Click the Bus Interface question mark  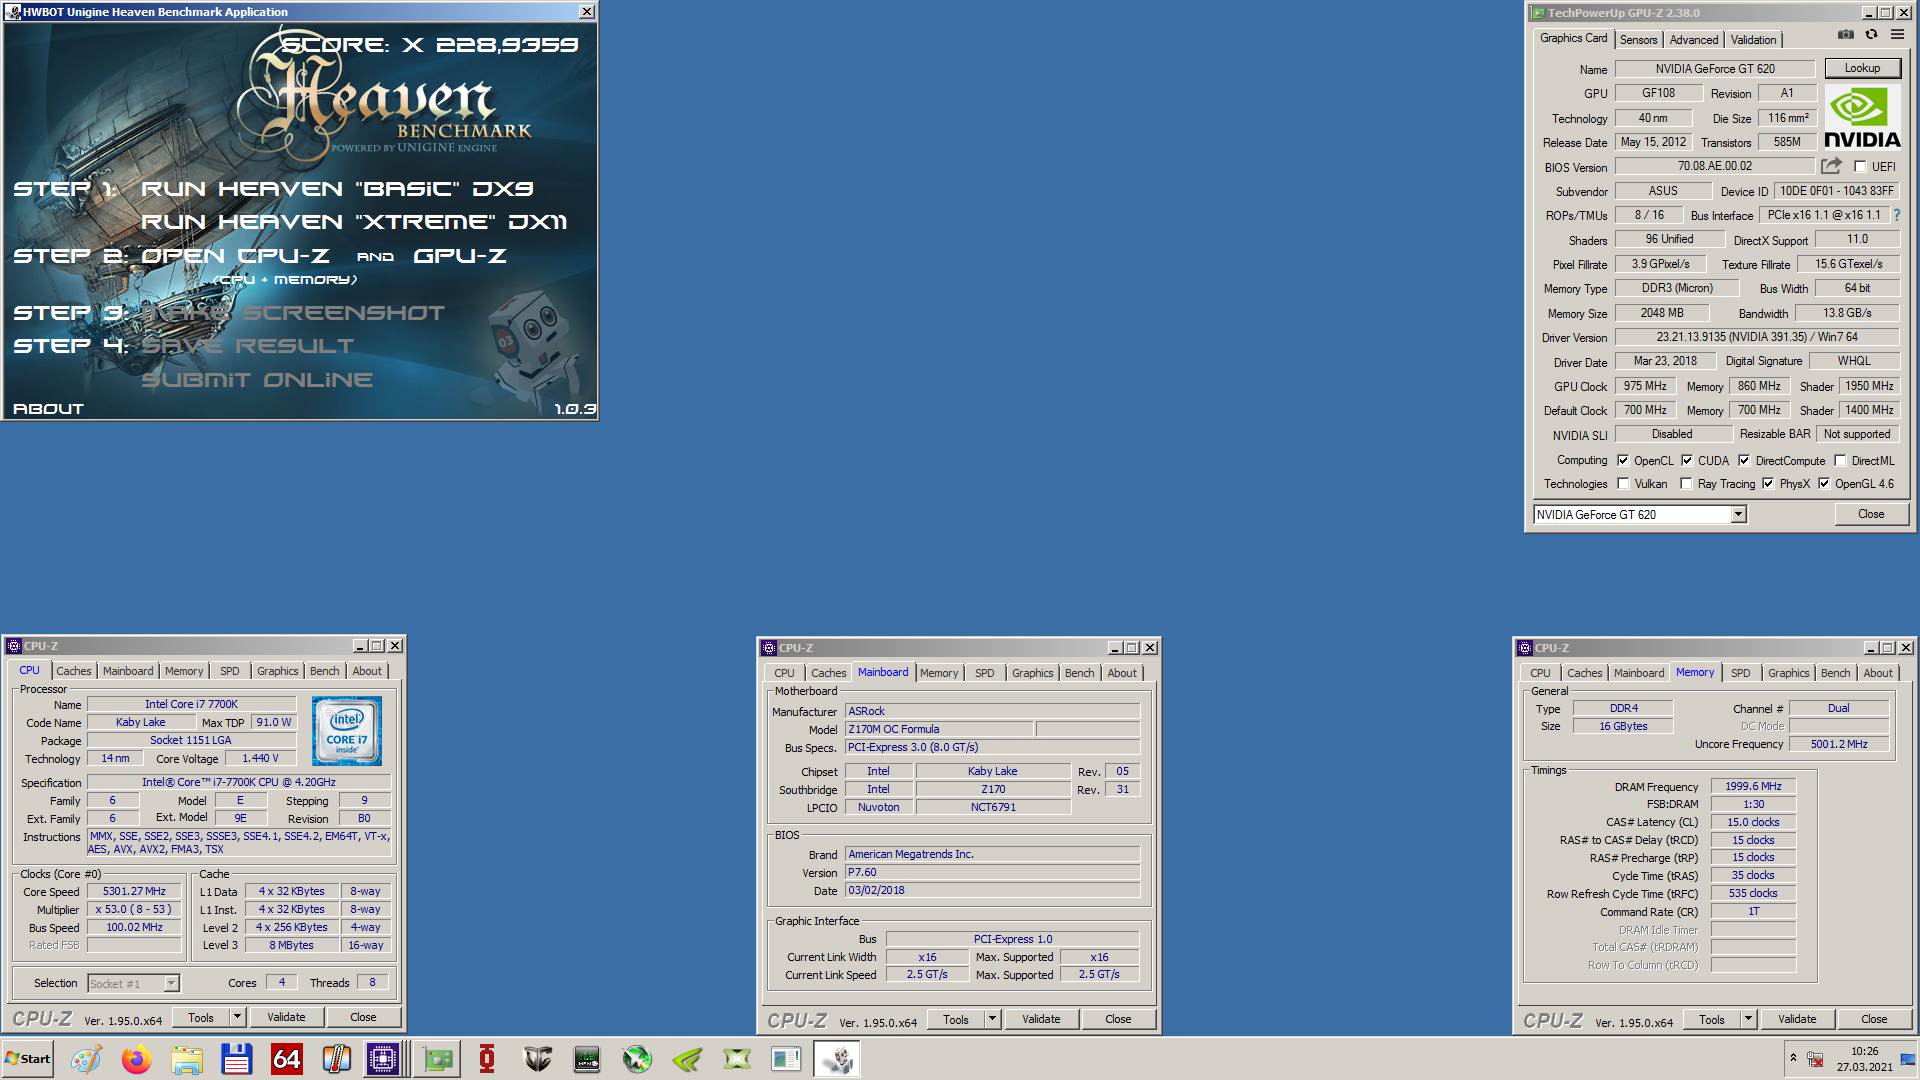pos(1896,215)
